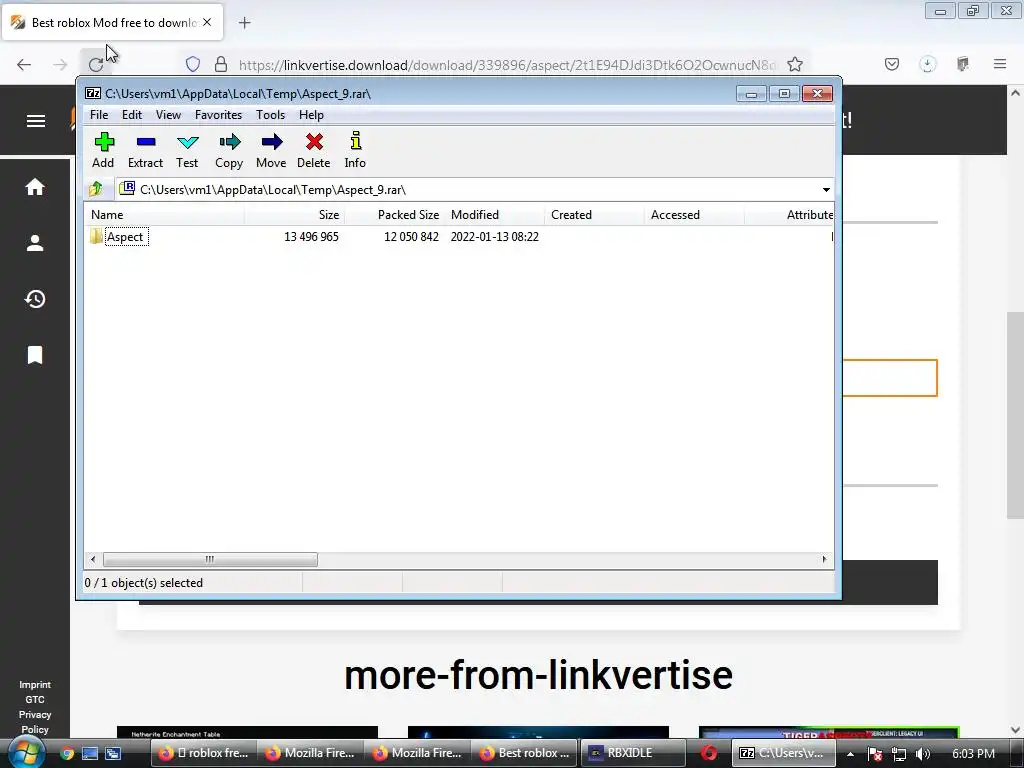Open the Firefox application menu
Viewport: 1024px width, 768px height.
[1000, 64]
